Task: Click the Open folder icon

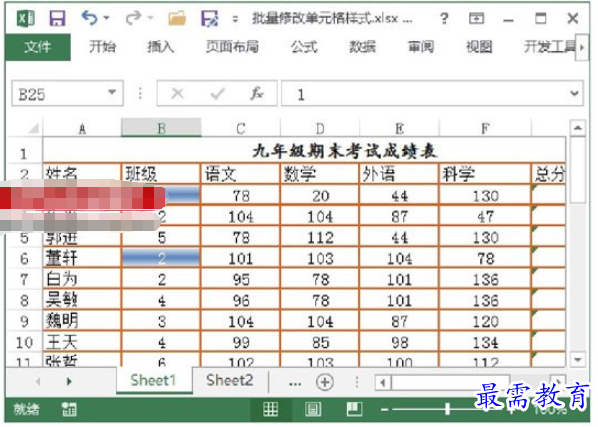Action: coord(177,18)
